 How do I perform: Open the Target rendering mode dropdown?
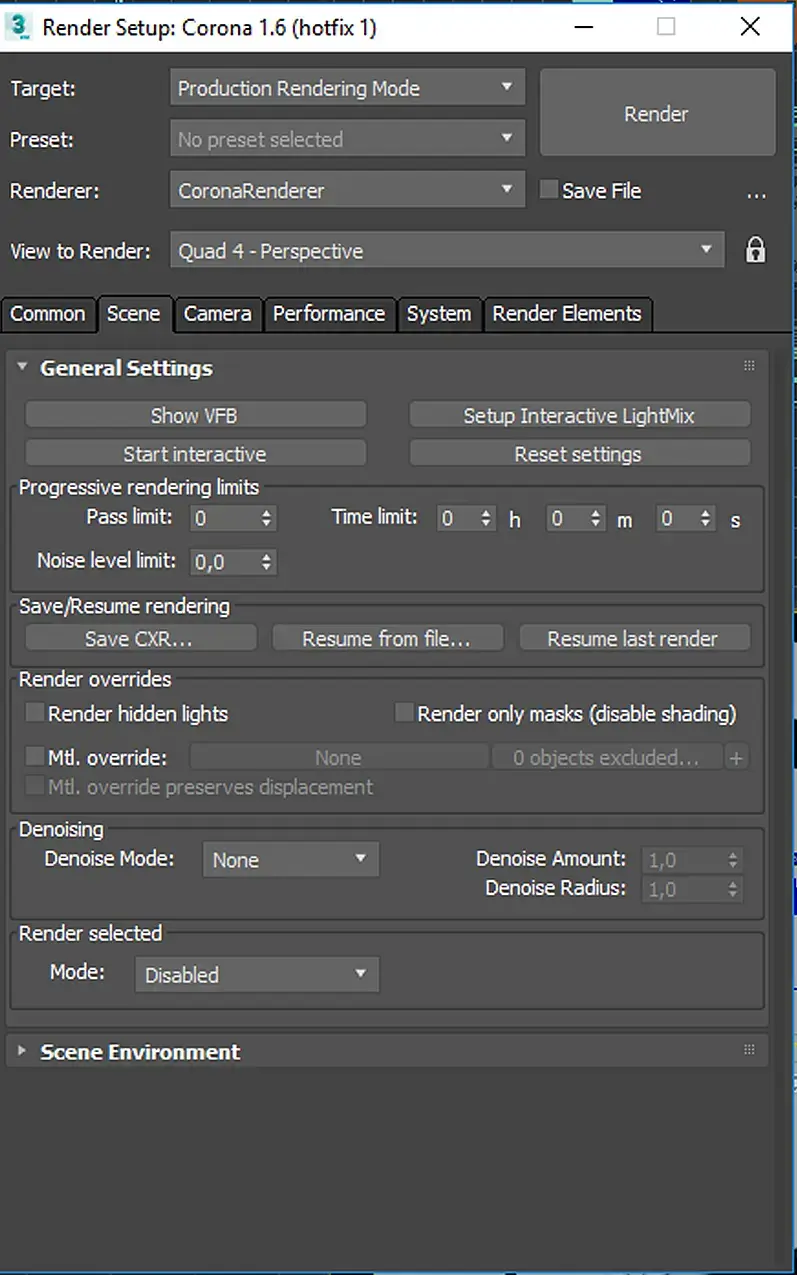click(347, 88)
